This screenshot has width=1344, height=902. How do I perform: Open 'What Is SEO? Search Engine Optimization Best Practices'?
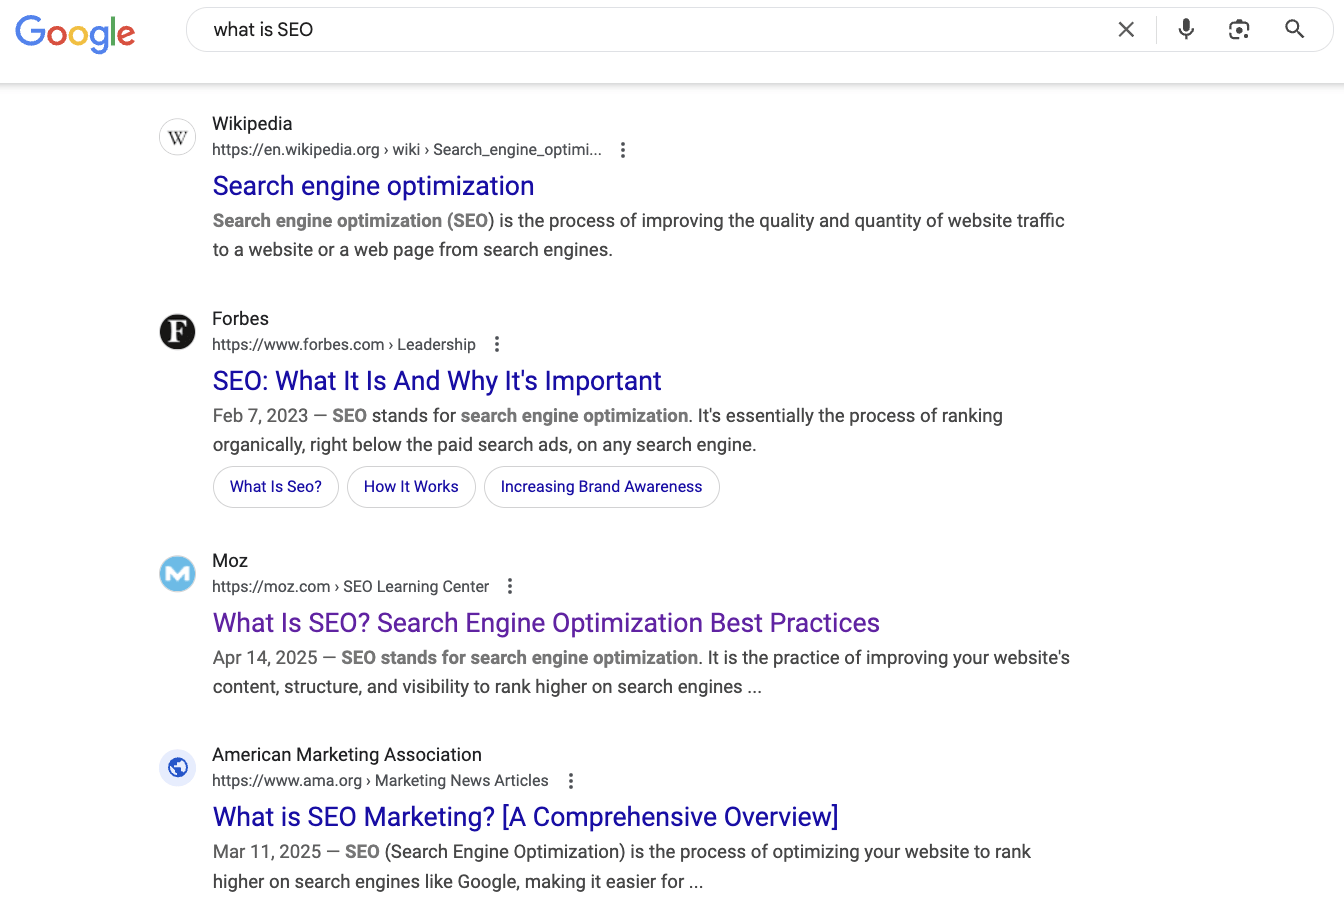click(546, 623)
